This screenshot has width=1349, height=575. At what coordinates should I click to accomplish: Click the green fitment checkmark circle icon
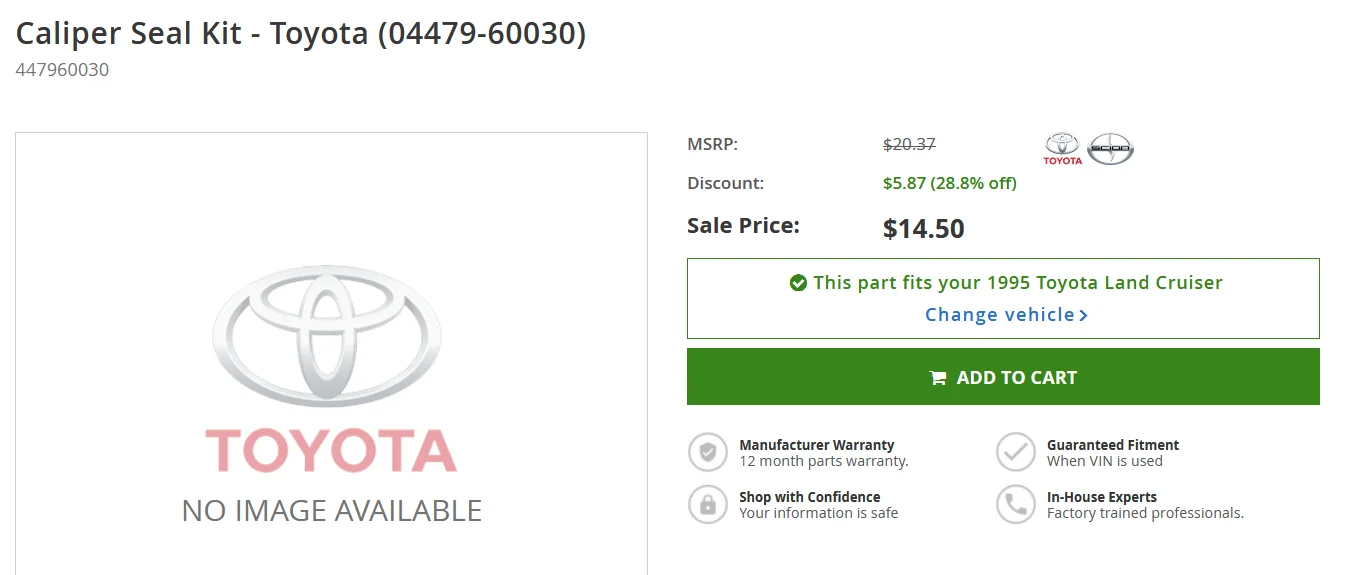(x=798, y=283)
